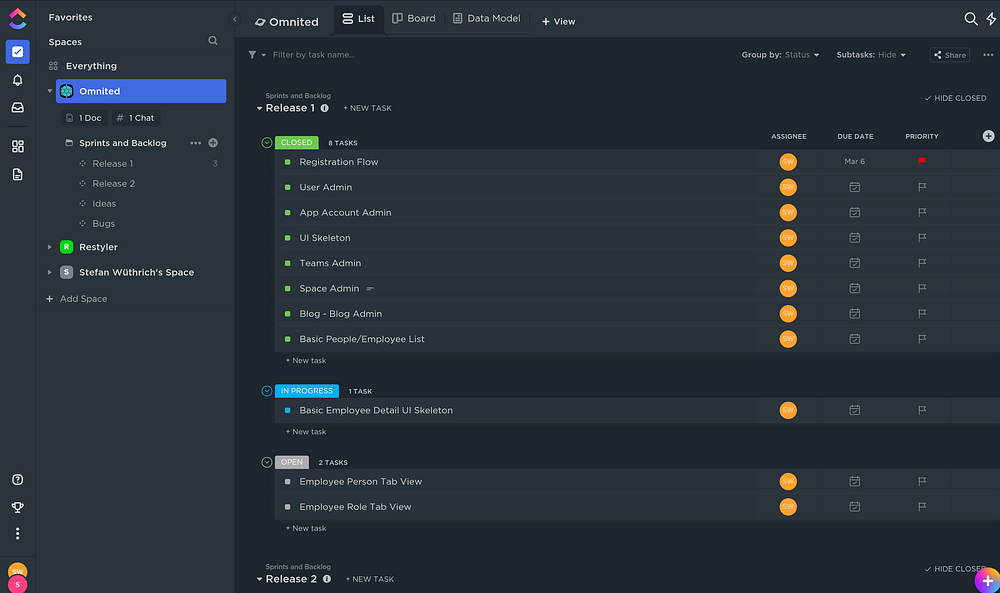Open assignee avatar for Teams Admin task
1000x593 pixels.
tap(788, 263)
